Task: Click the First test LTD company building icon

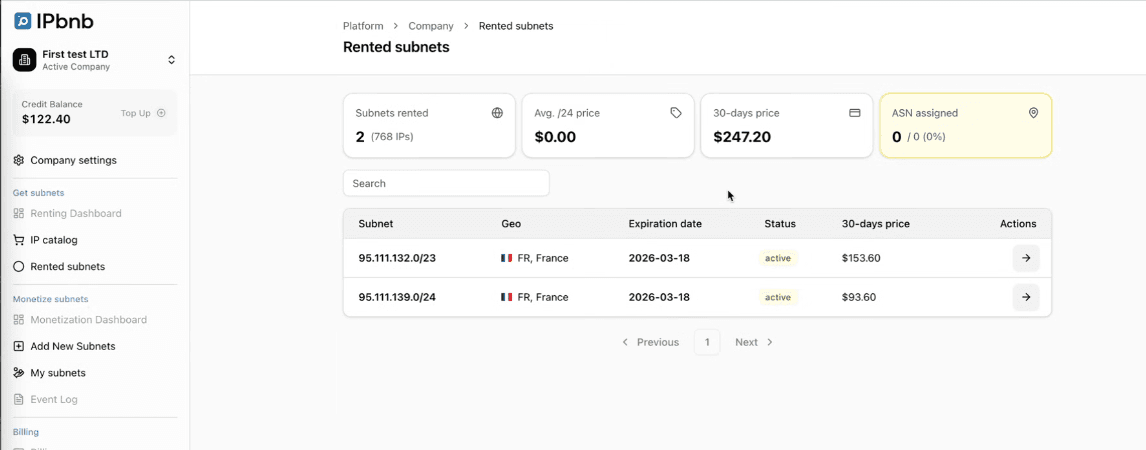Action: [x=24, y=60]
